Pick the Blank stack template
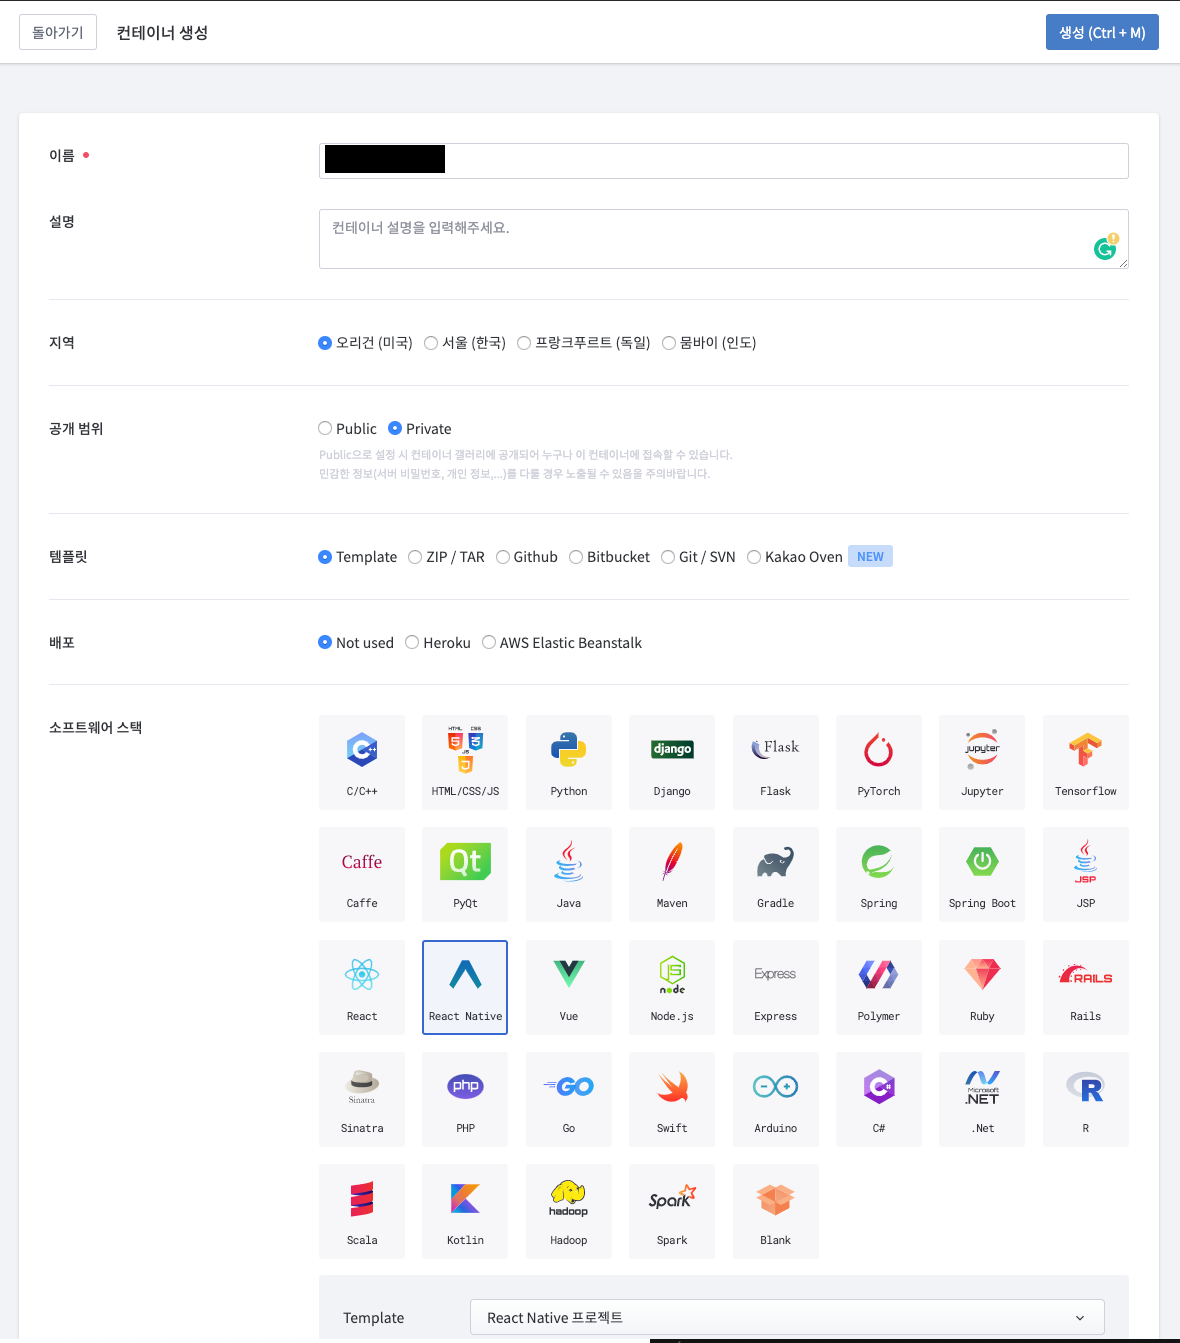The width and height of the screenshot is (1180, 1343). (x=776, y=1211)
